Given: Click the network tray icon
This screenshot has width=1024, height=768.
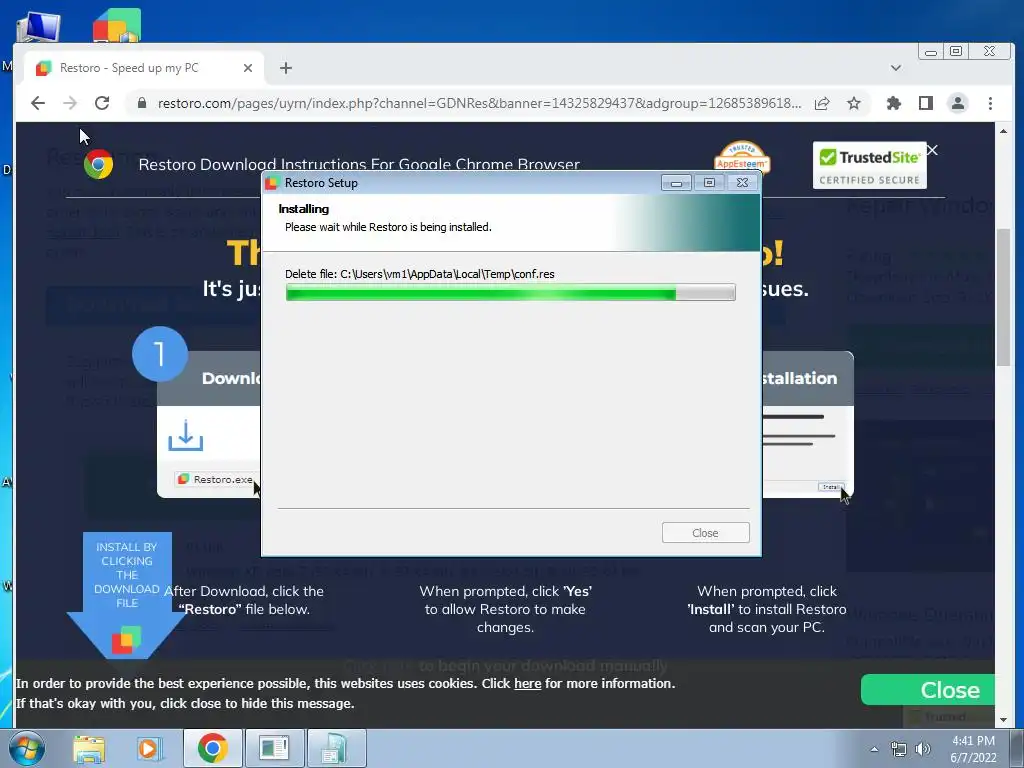Looking at the screenshot, I should click(899, 749).
